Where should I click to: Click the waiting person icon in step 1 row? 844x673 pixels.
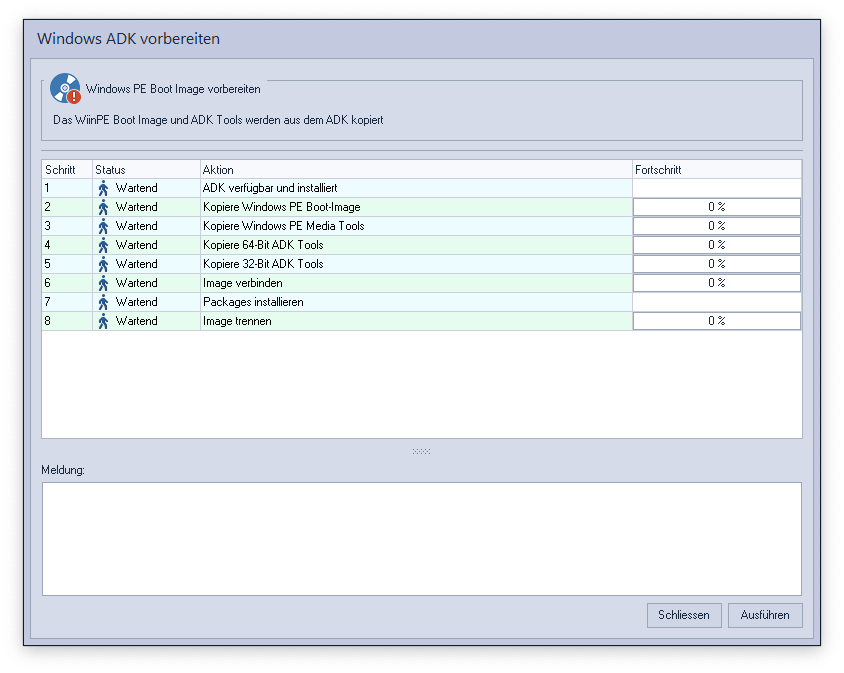click(103, 188)
